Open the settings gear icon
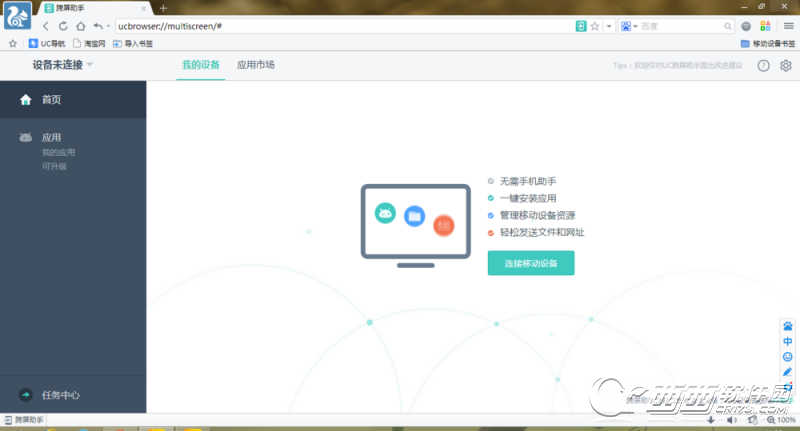 786,65
